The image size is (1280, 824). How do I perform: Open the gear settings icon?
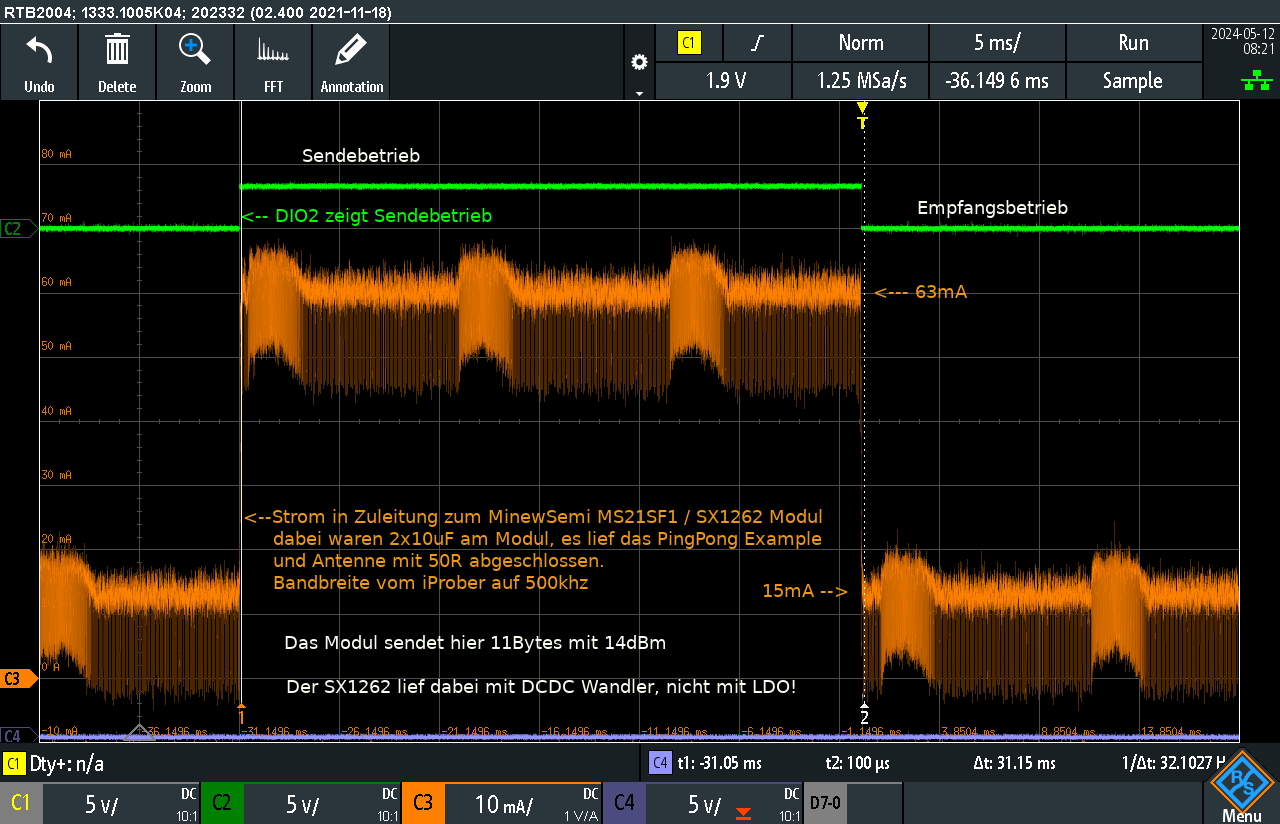pyautogui.click(x=639, y=62)
